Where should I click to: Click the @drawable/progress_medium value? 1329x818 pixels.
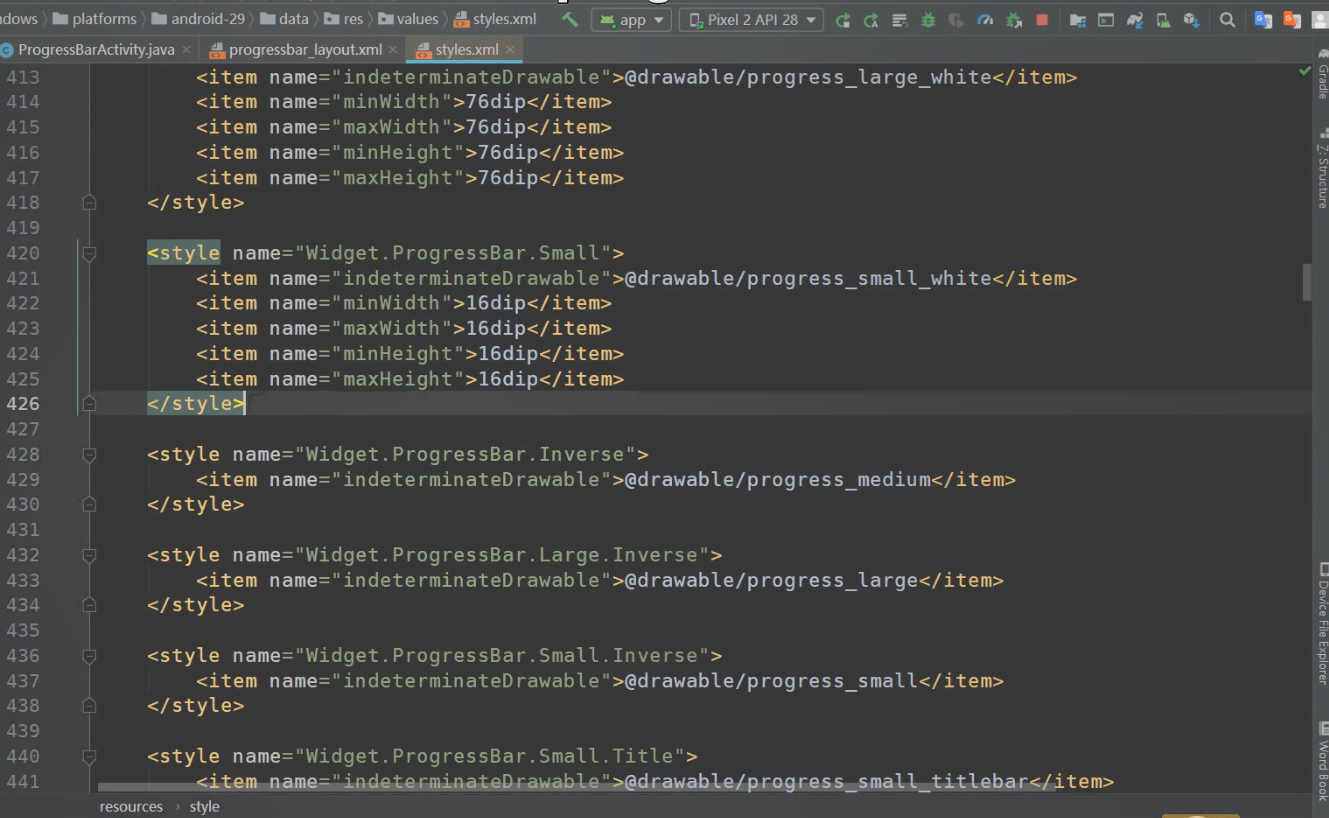(778, 480)
